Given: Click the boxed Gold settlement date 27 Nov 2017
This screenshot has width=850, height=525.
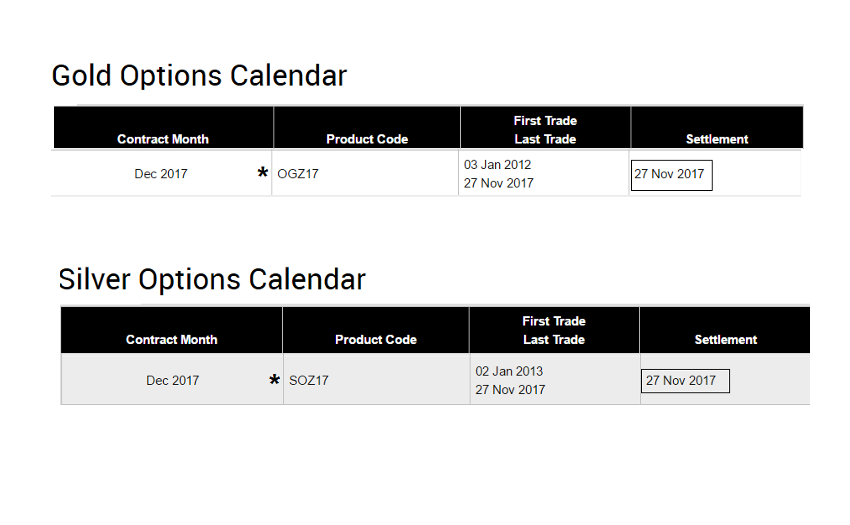Looking at the screenshot, I should (x=672, y=175).
